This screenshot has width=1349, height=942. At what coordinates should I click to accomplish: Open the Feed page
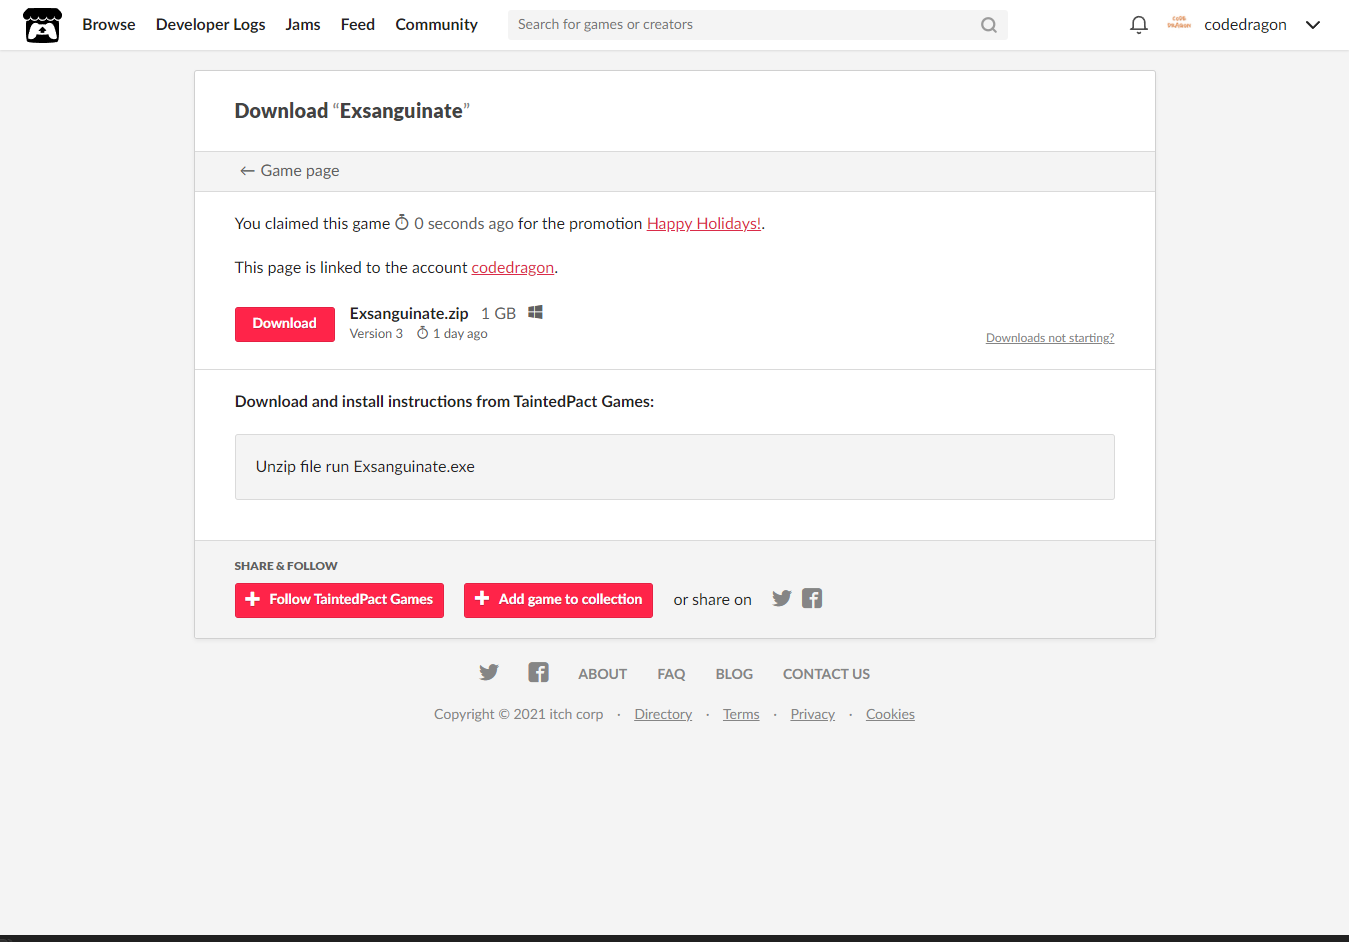(358, 25)
